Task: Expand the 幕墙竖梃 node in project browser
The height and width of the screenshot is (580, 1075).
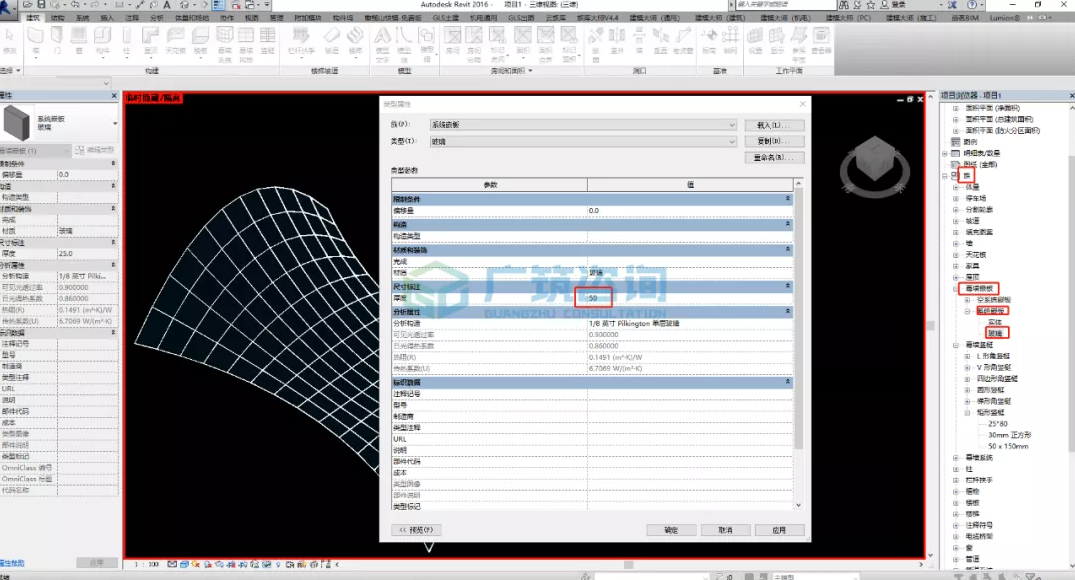Action: click(x=956, y=345)
